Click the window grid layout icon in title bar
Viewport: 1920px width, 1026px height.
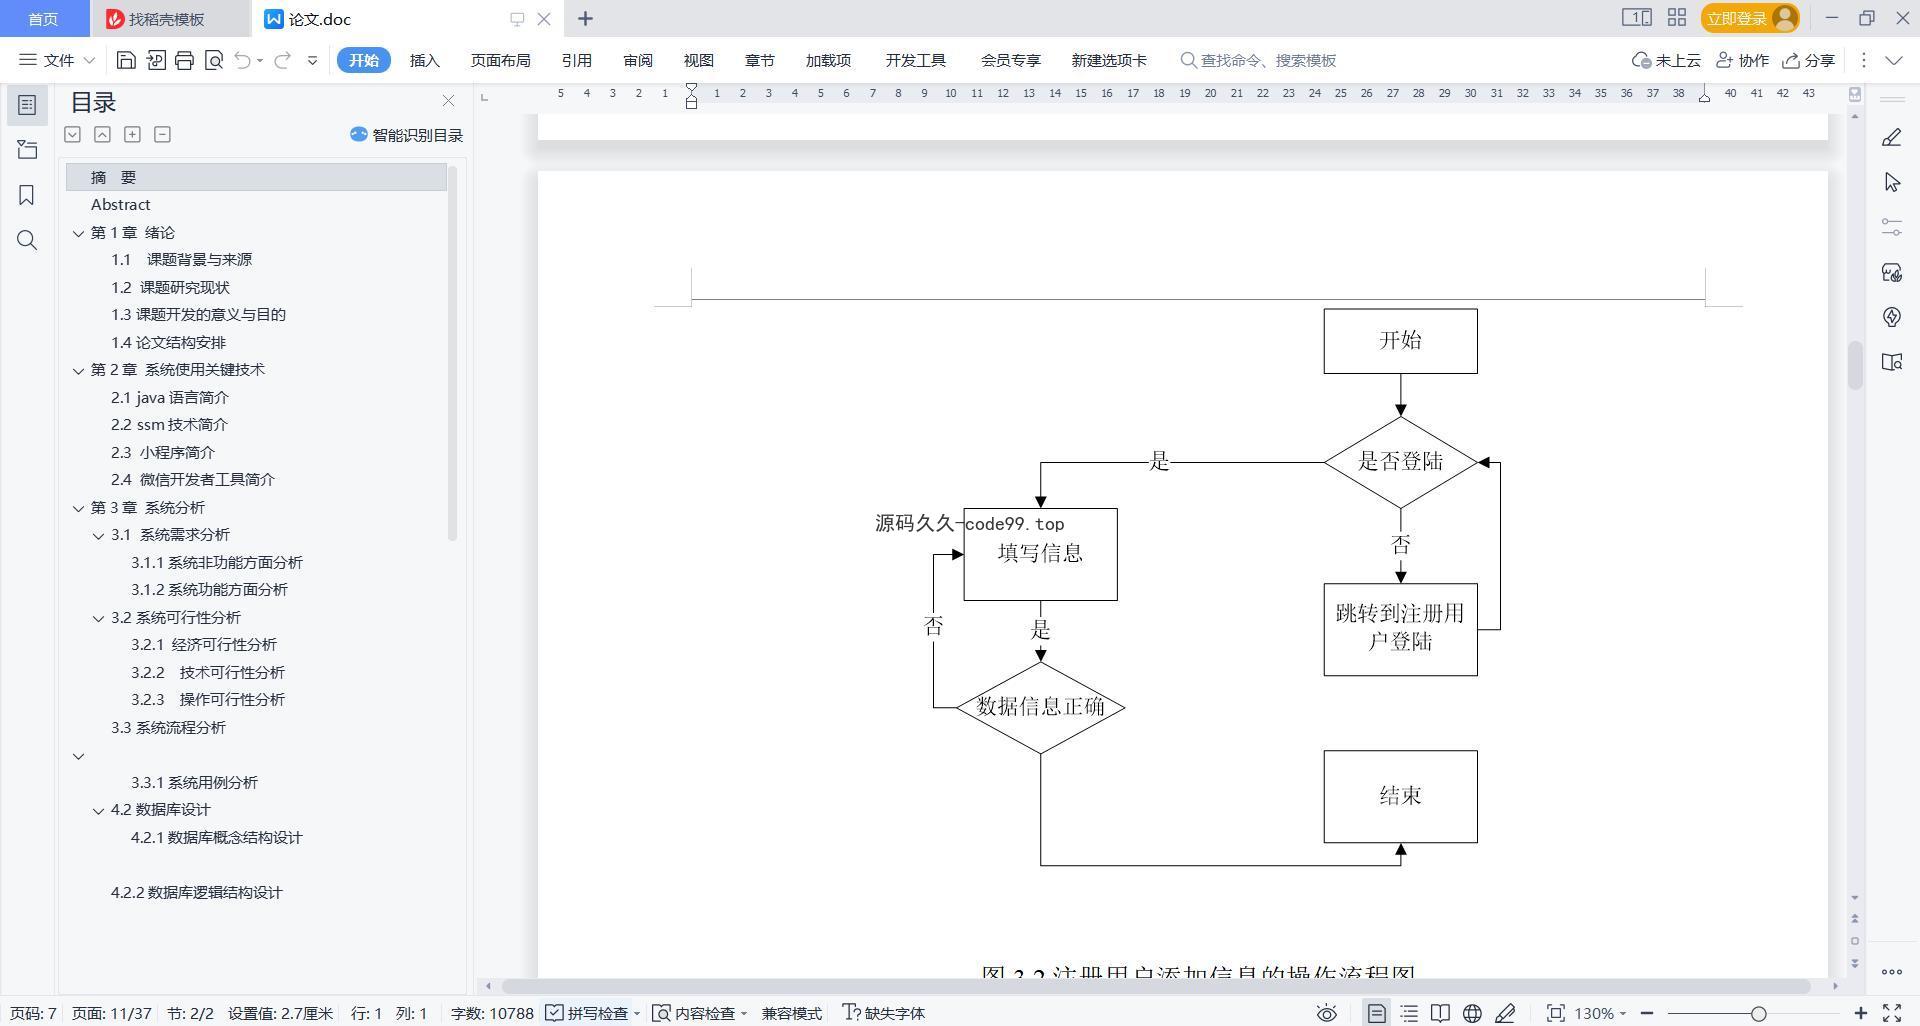(1677, 18)
